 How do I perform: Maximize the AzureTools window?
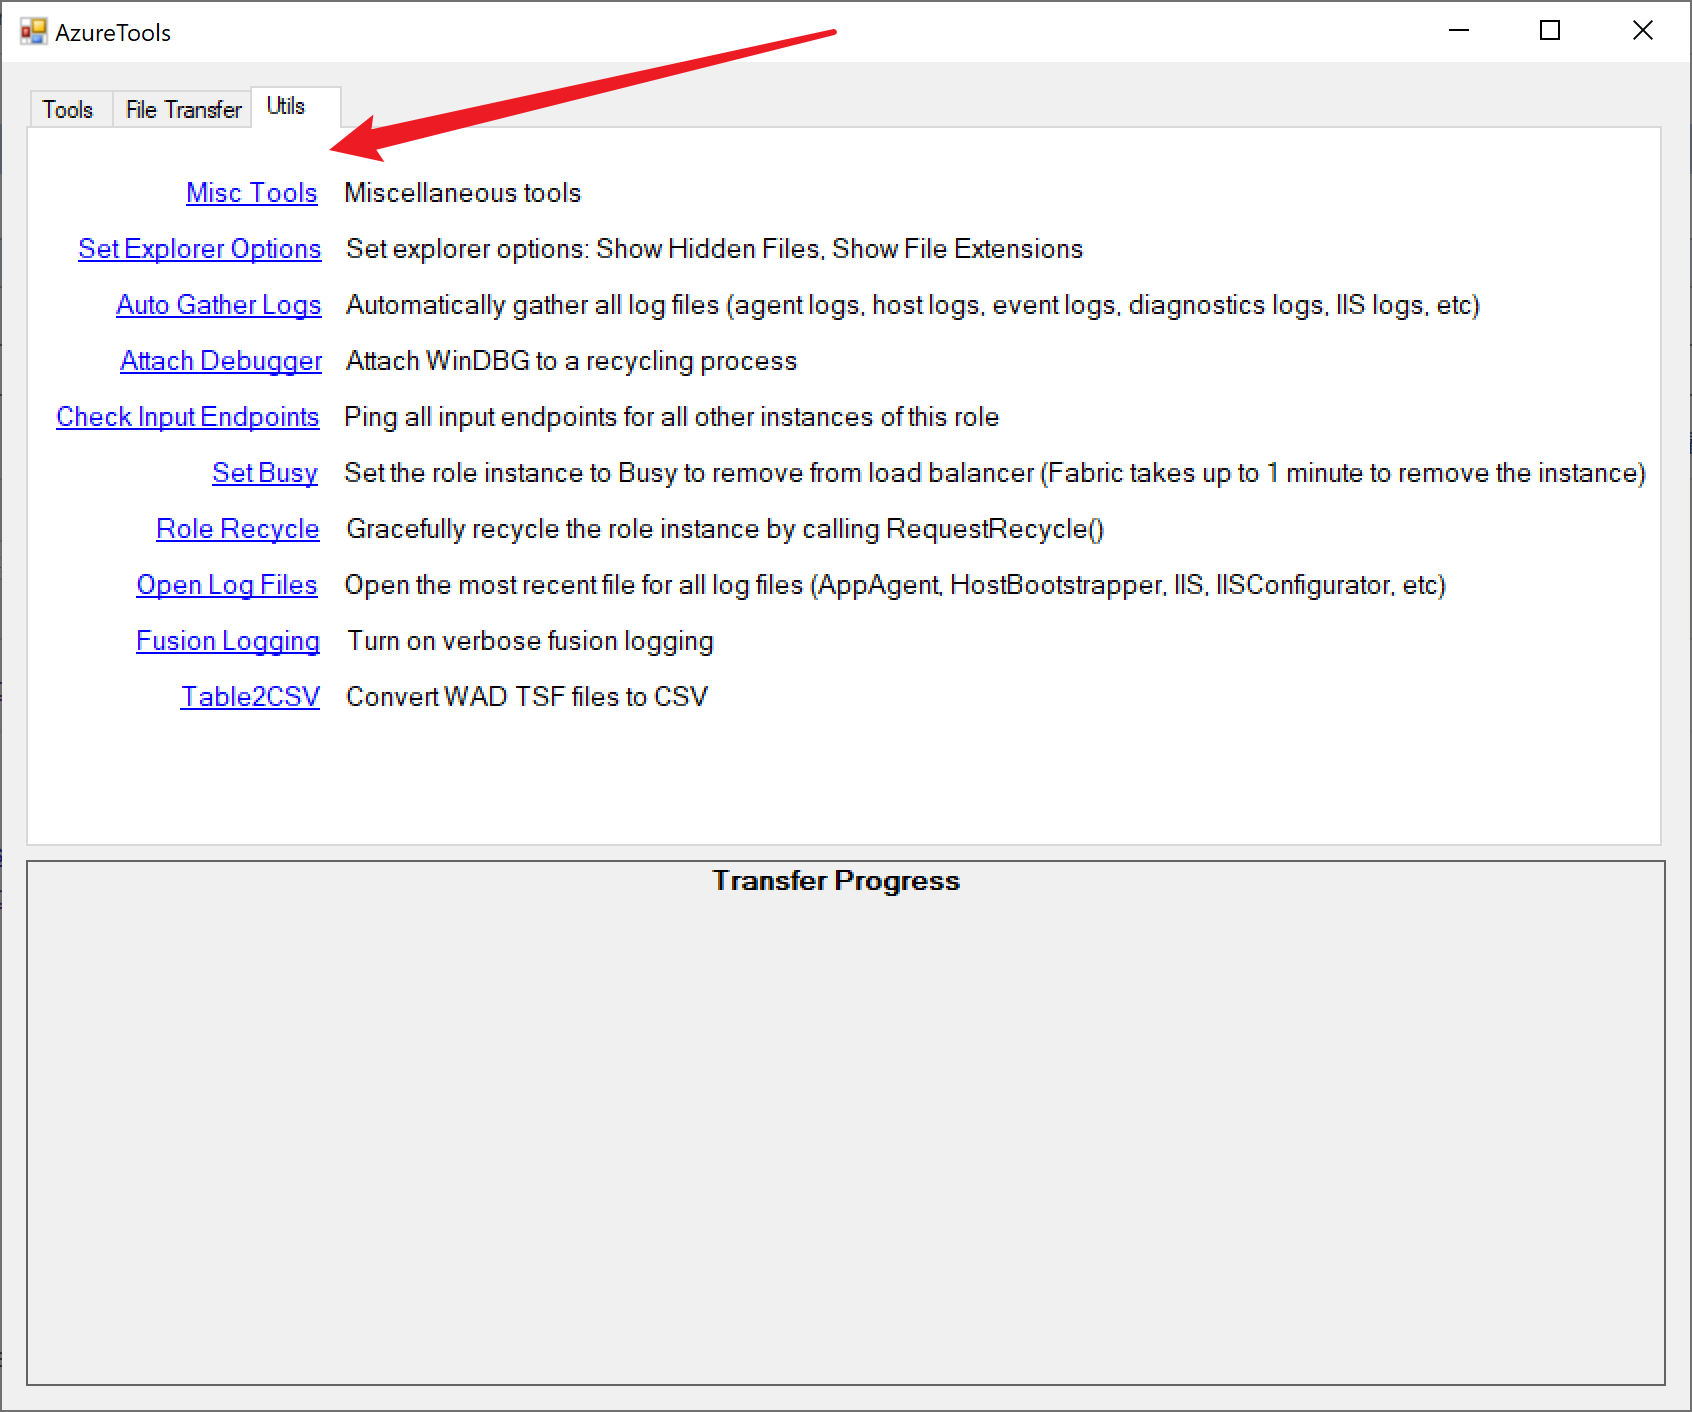[1550, 31]
